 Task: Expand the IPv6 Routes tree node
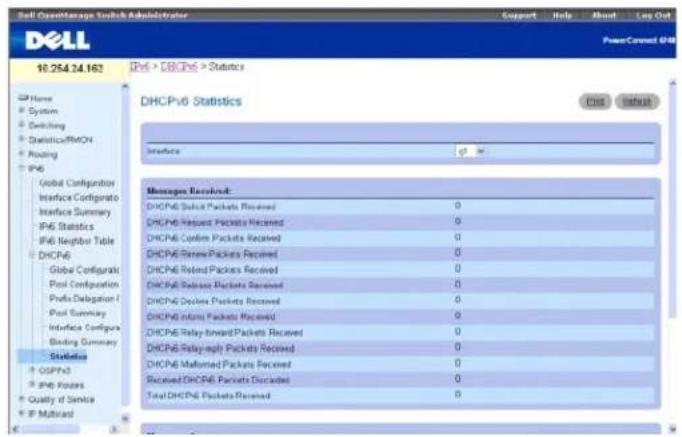point(32,384)
